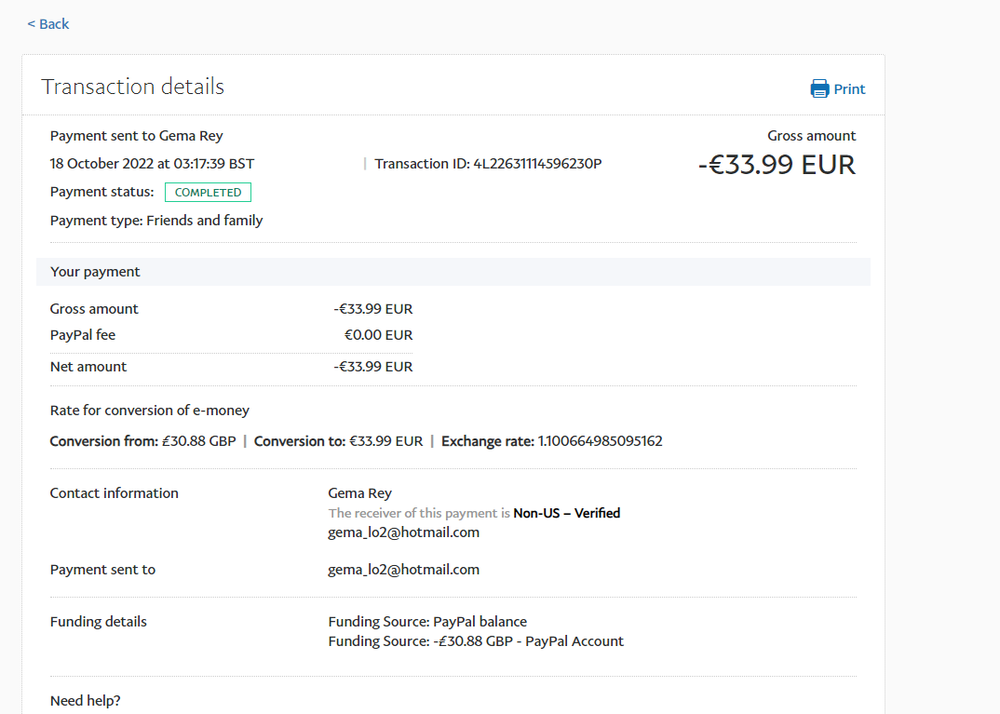
Task: Click the PayPal fee value €0.00 EUR
Action: click(x=378, y=335)
